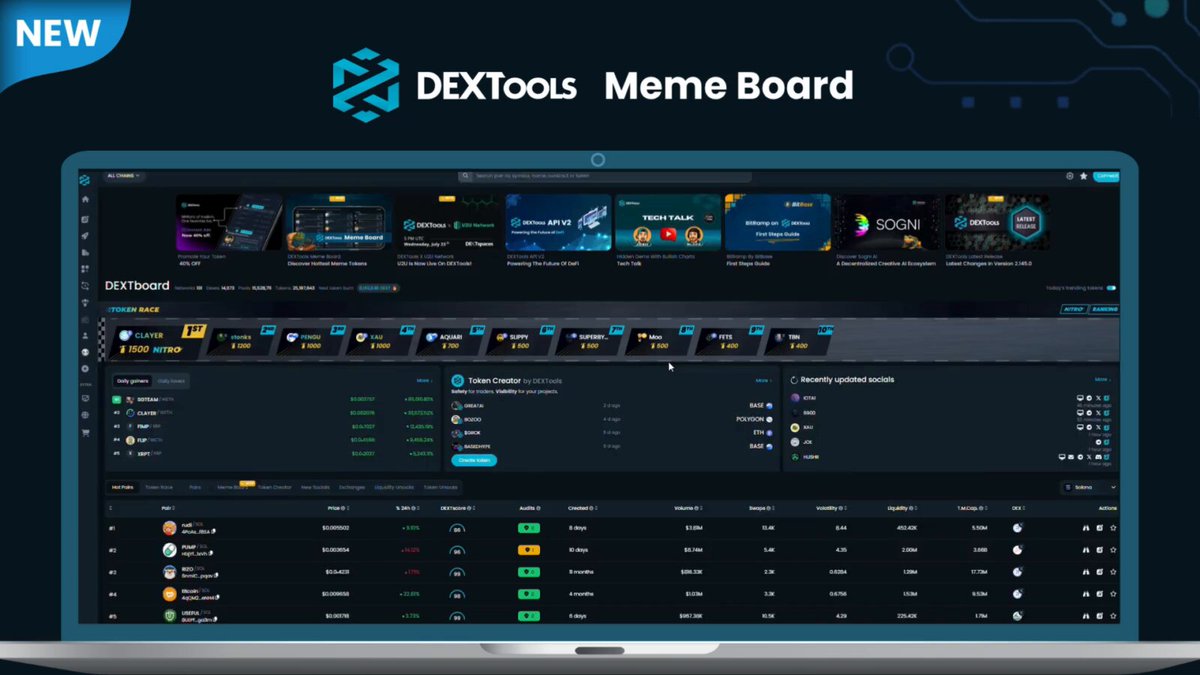Click the binoculars icon for the Bitcoin row
Screen dimensions: 1200x675
(x=1086, y=594)
